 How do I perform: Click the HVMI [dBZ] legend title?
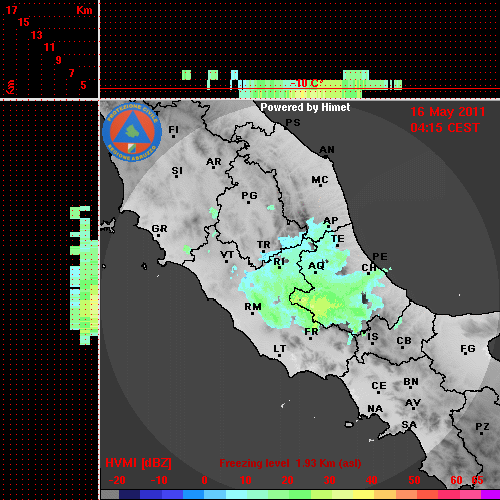click(138, 463)
